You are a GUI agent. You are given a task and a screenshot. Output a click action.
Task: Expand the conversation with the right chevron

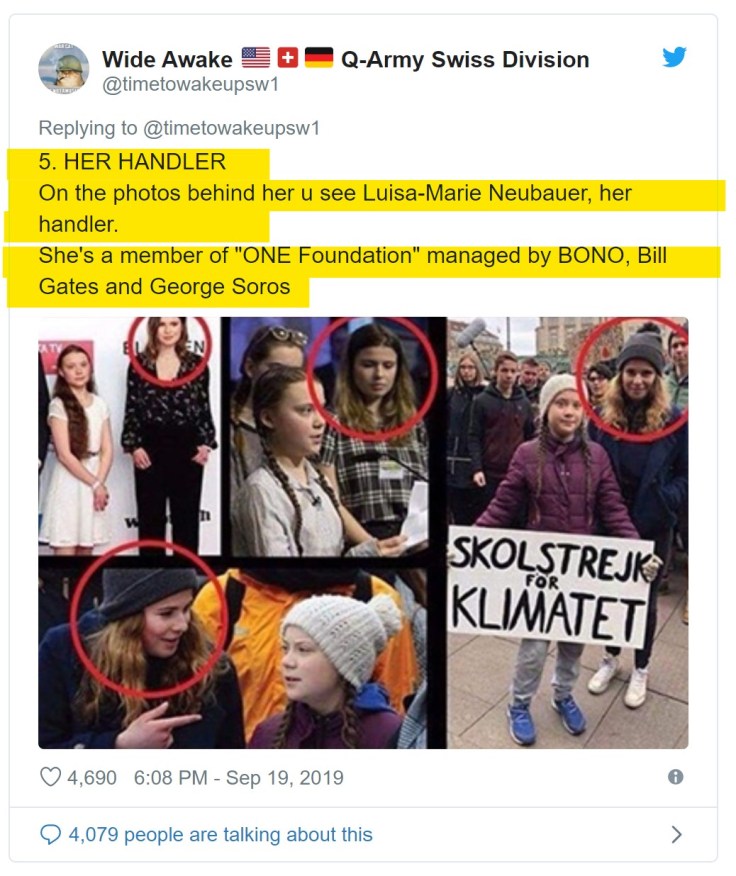click(x=676, y=834)
